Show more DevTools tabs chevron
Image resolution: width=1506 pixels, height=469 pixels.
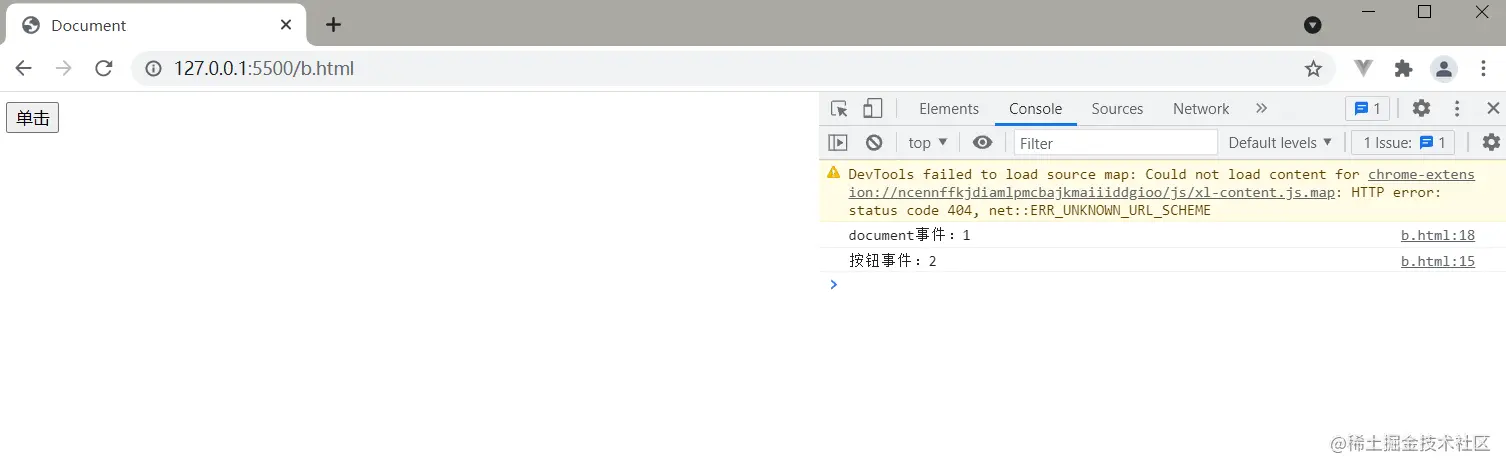click(1261, 109)
